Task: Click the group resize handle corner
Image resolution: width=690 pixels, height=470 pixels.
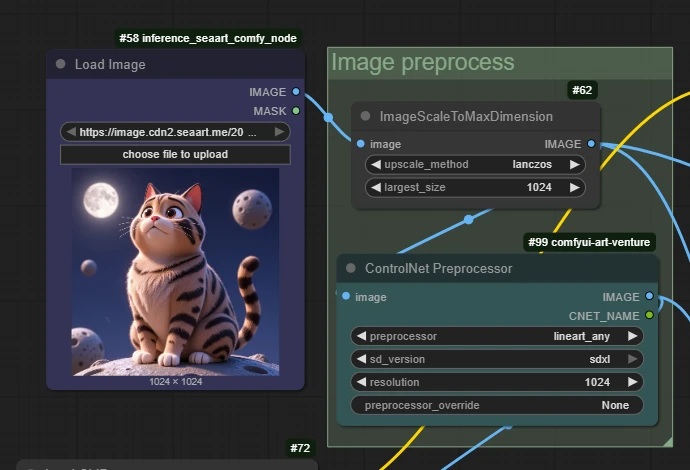Action: pyautogui.click(x=668, y=442)
